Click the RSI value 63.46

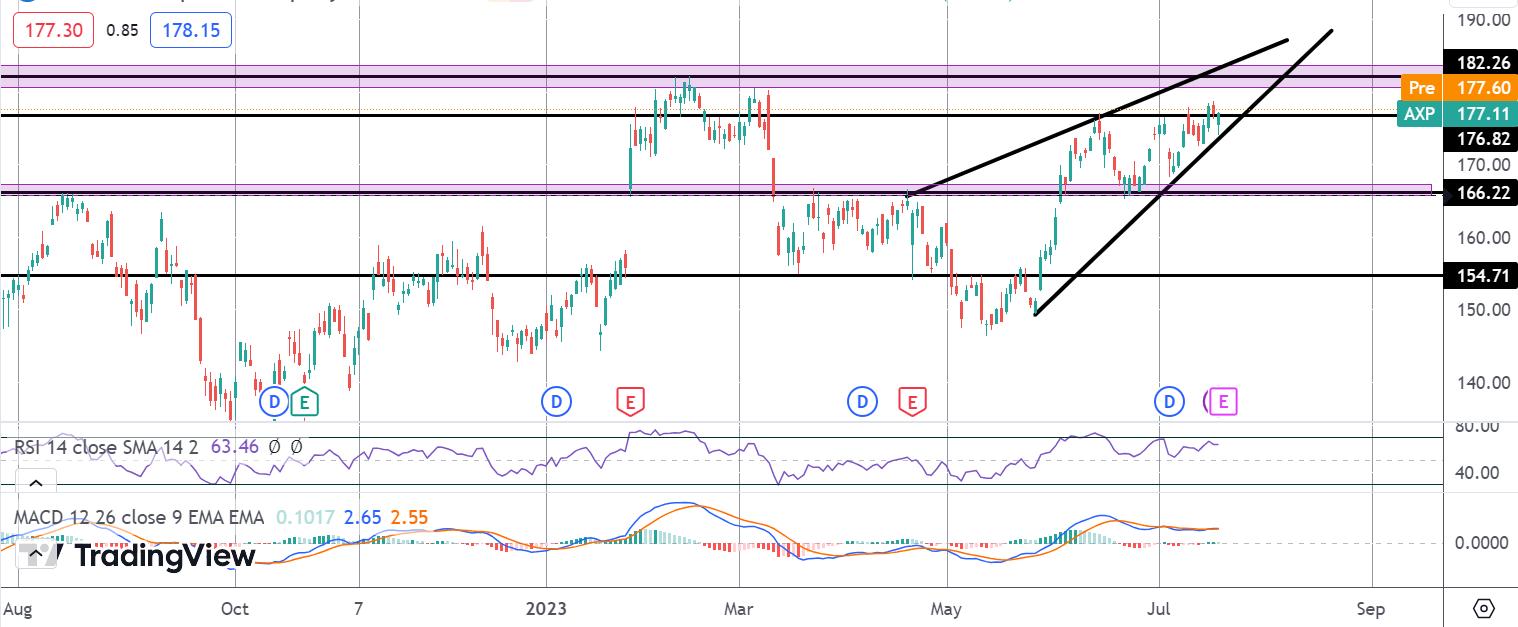[234, 447]
